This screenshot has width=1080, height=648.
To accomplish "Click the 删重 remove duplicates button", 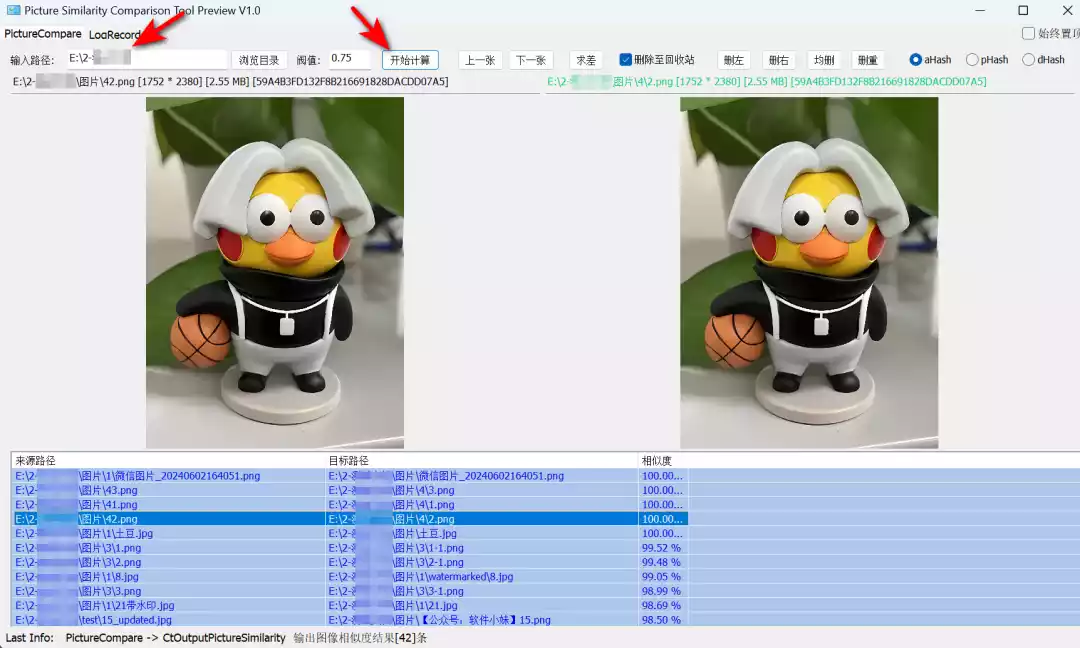I will tap(868, 60).
